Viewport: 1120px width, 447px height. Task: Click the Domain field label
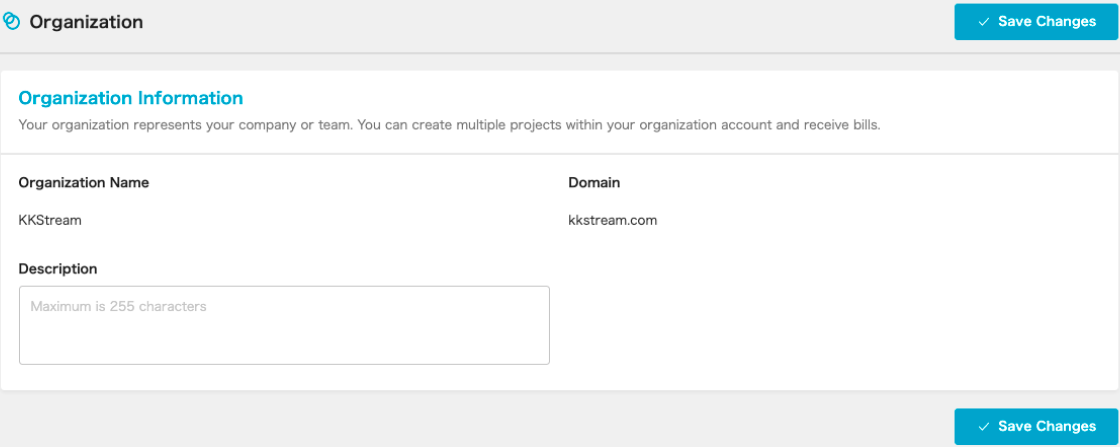[594, 183]
